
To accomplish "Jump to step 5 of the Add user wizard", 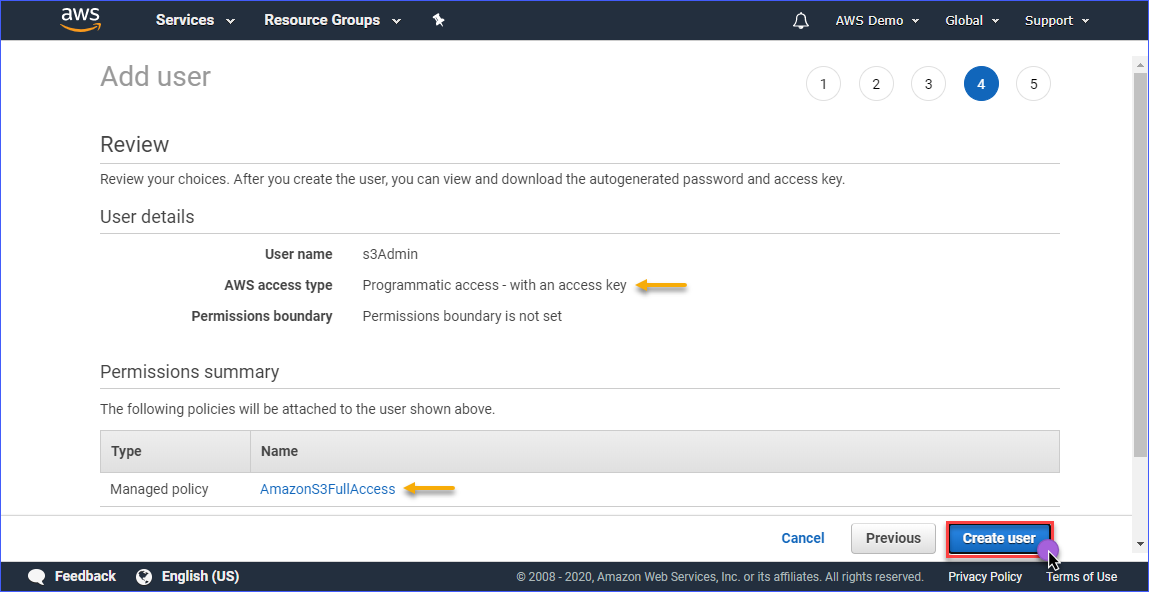I will click(1033, 83).
